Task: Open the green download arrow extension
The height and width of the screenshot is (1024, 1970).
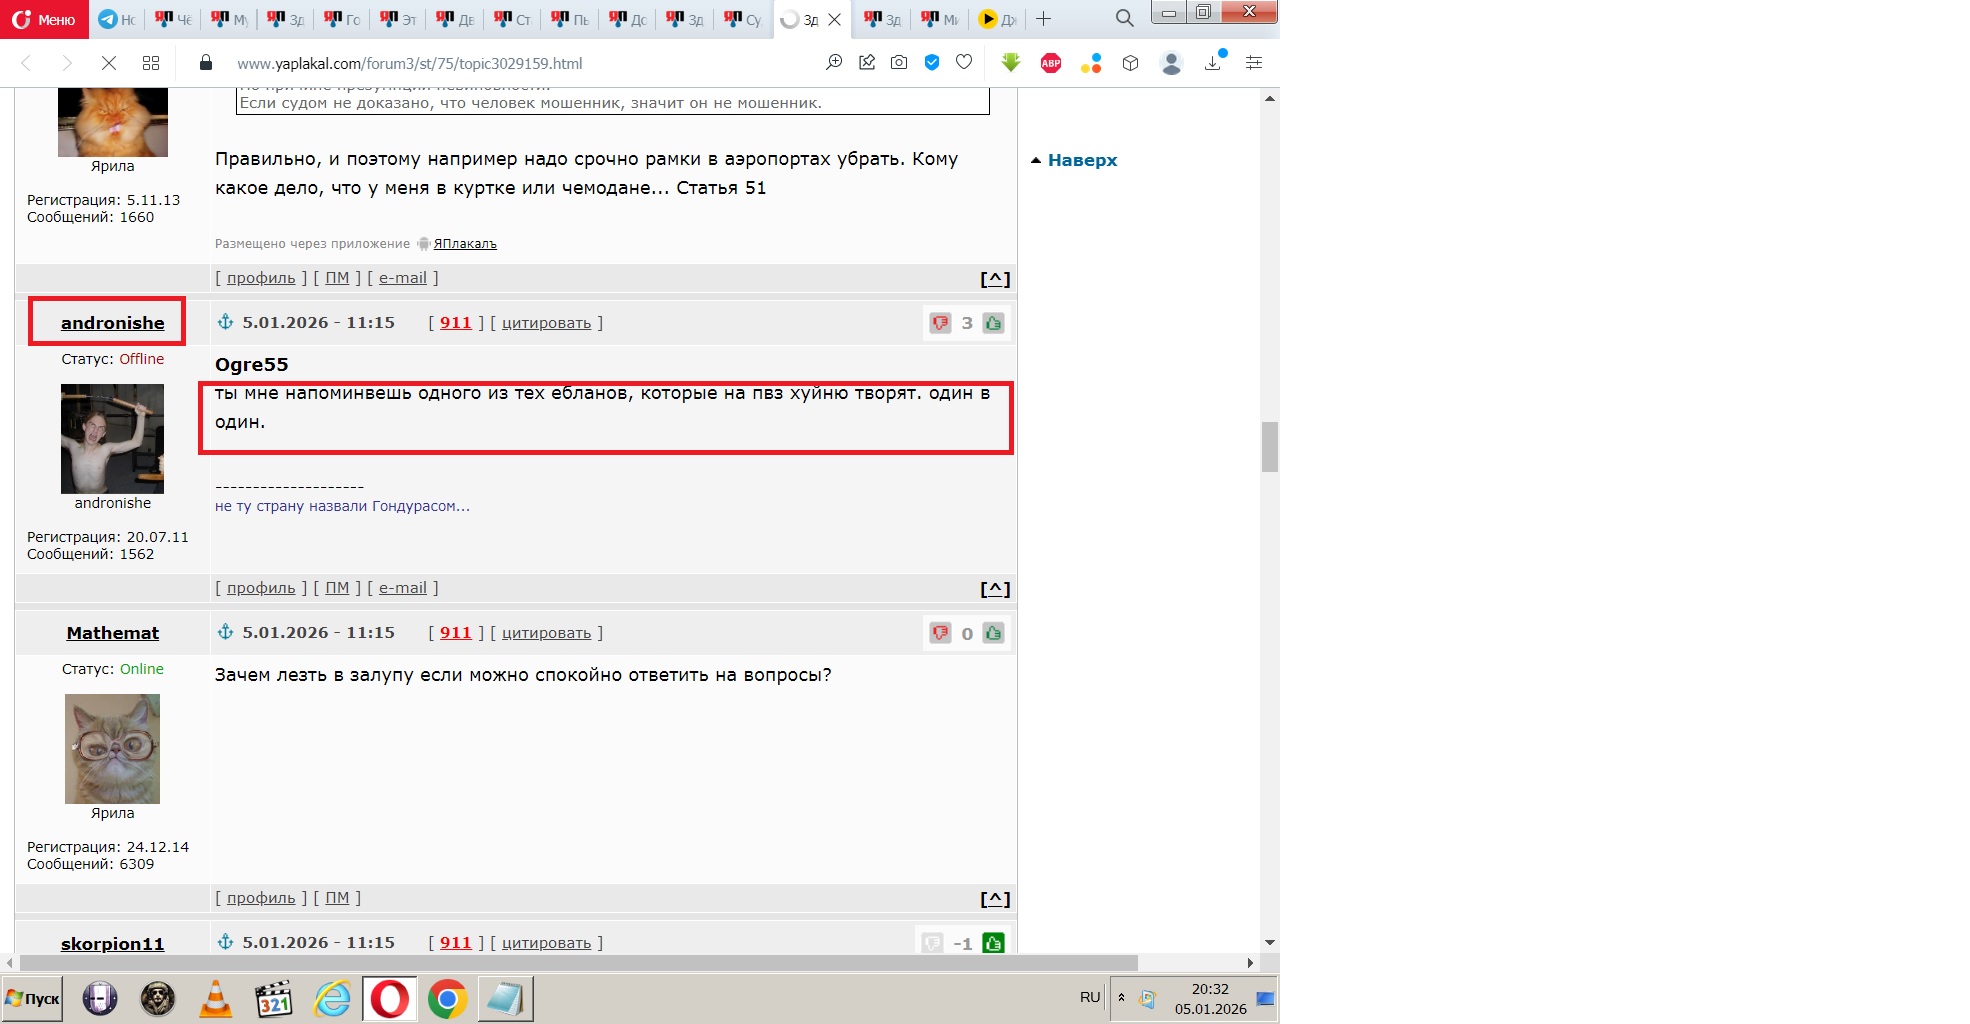Action: coord(1011,63)
